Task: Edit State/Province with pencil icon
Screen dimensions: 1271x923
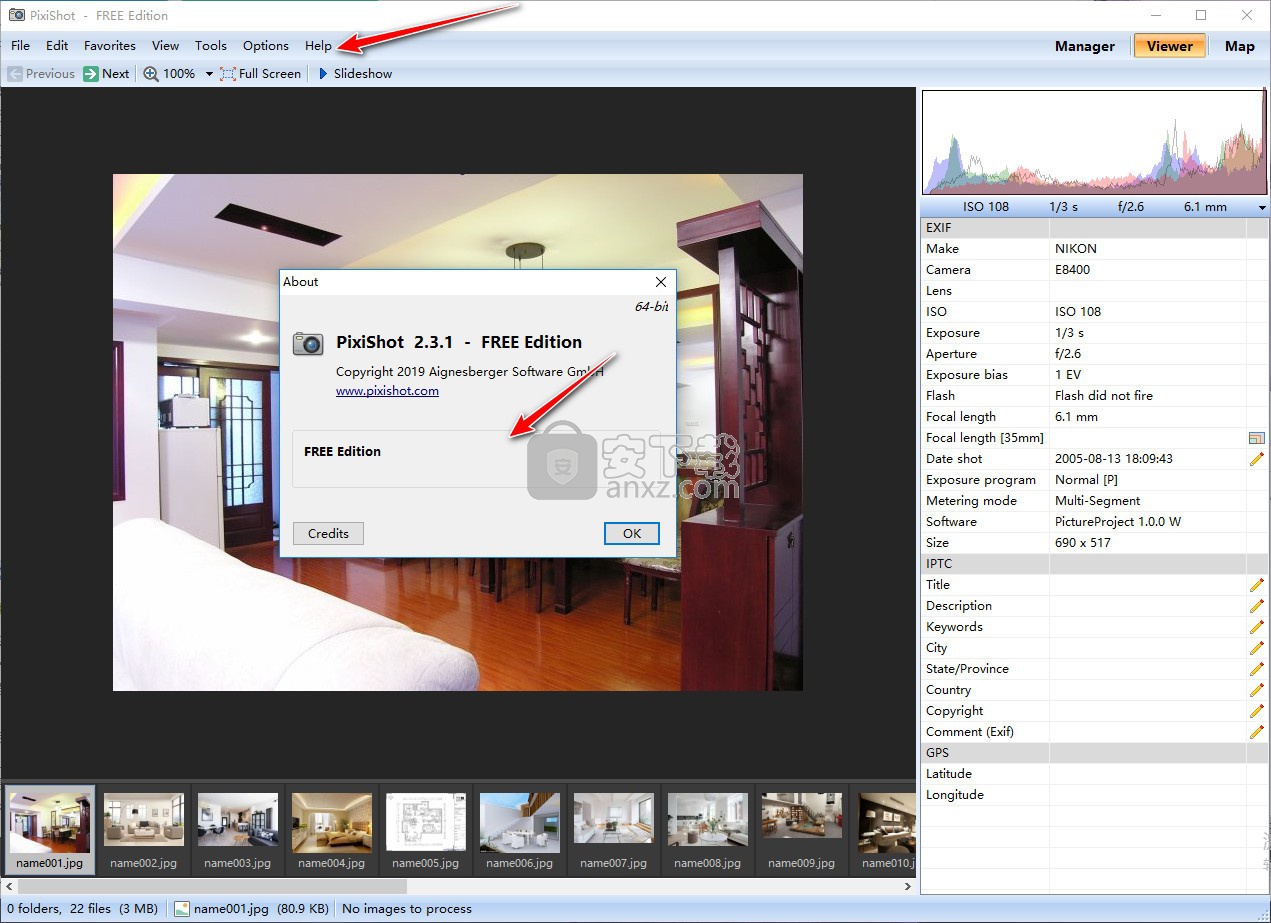Action: pyautogui.click(x=1257, y=669)
